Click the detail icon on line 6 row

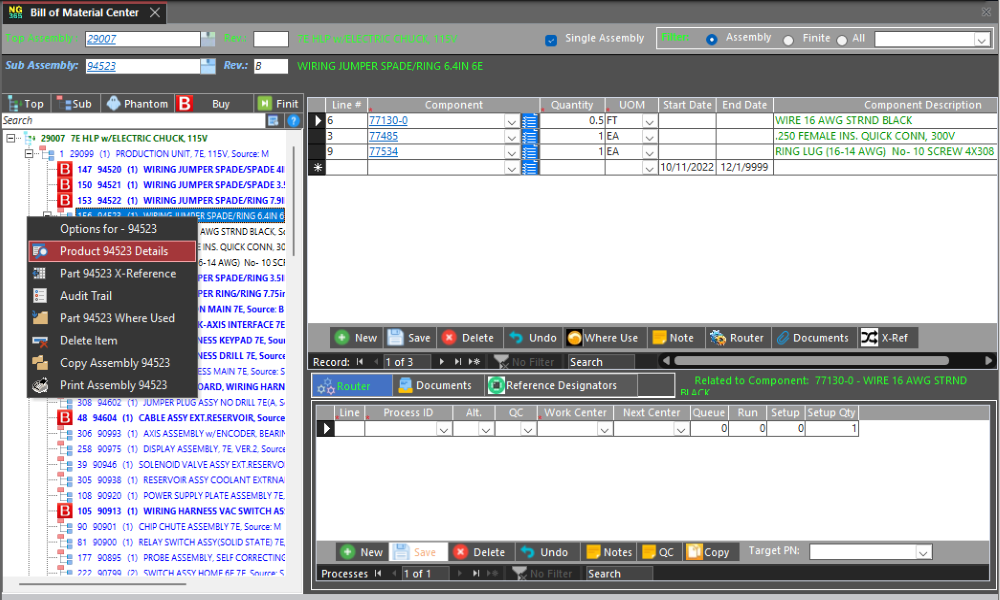(x=530, y=121)
